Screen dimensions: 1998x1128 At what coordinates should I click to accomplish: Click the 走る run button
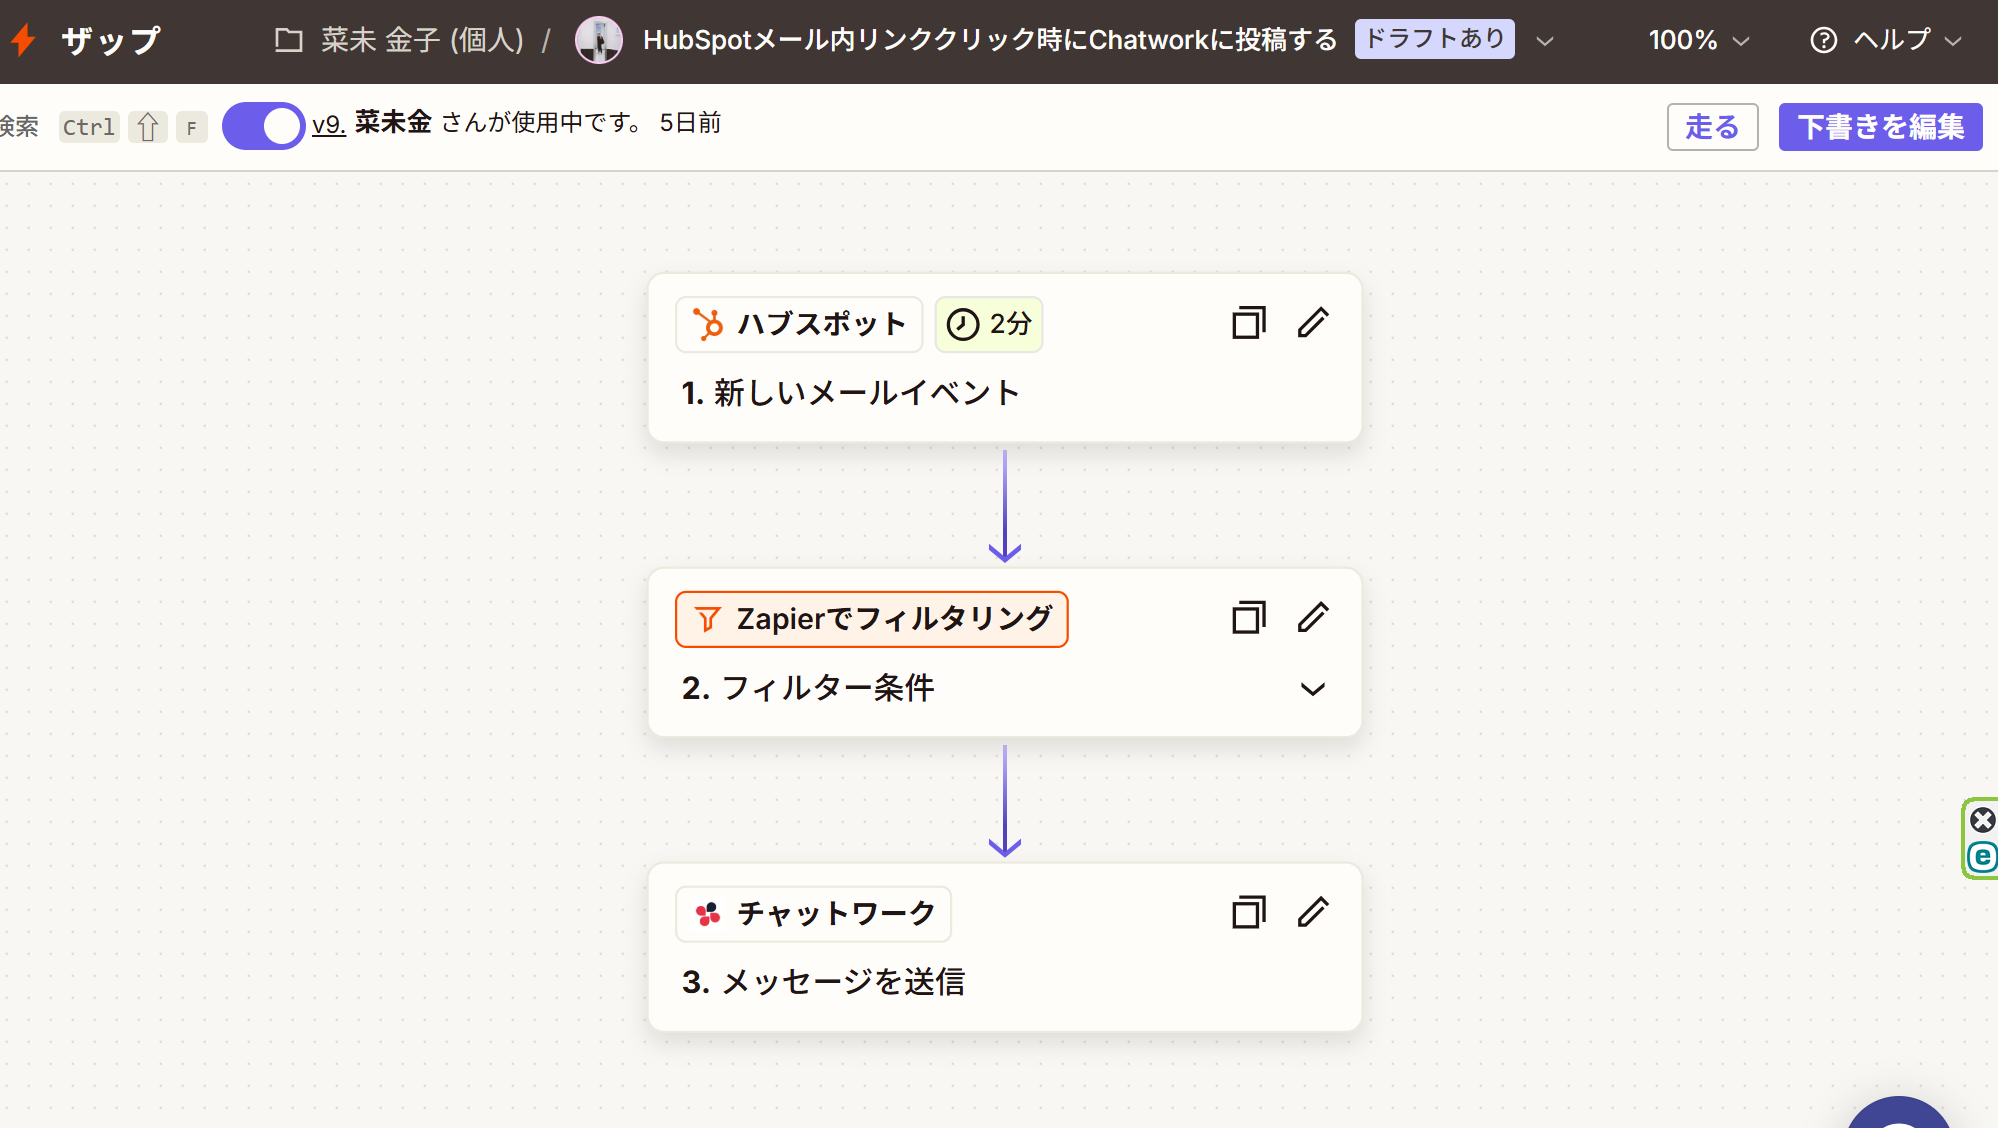1712,127
